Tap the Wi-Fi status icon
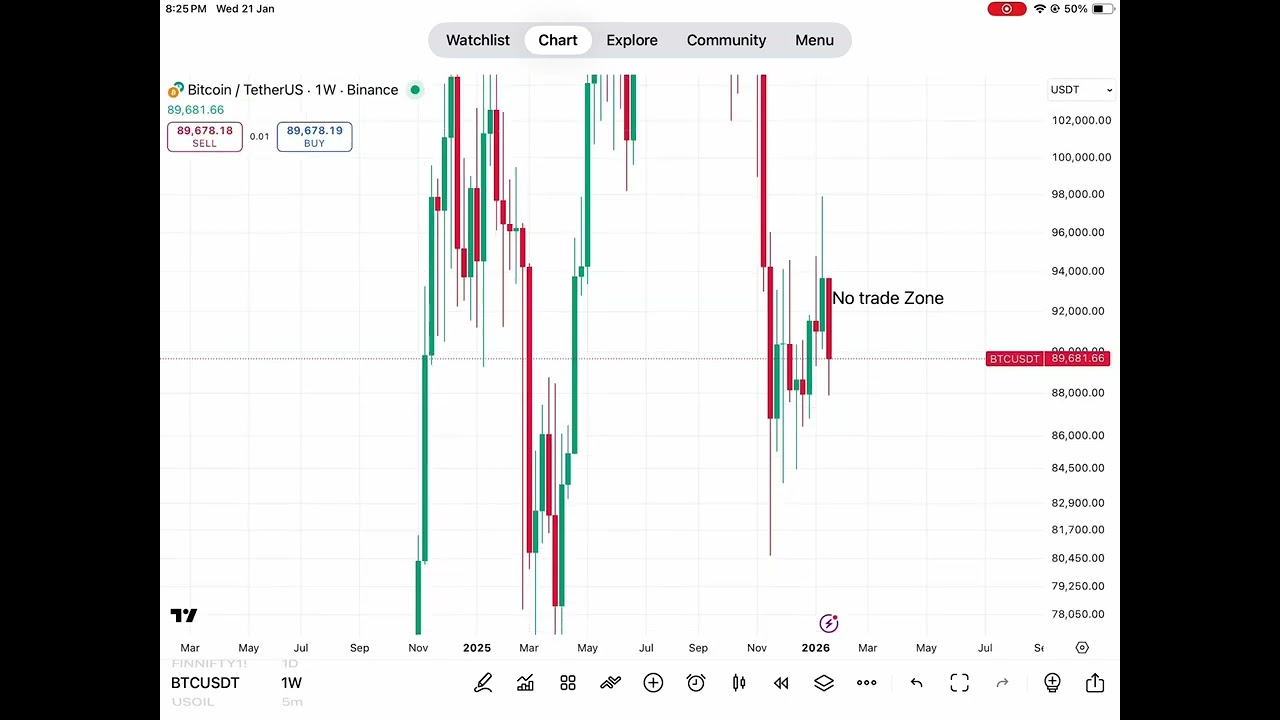The height and width of the screenshot is (720, 1280). [x=1039, y=9]
